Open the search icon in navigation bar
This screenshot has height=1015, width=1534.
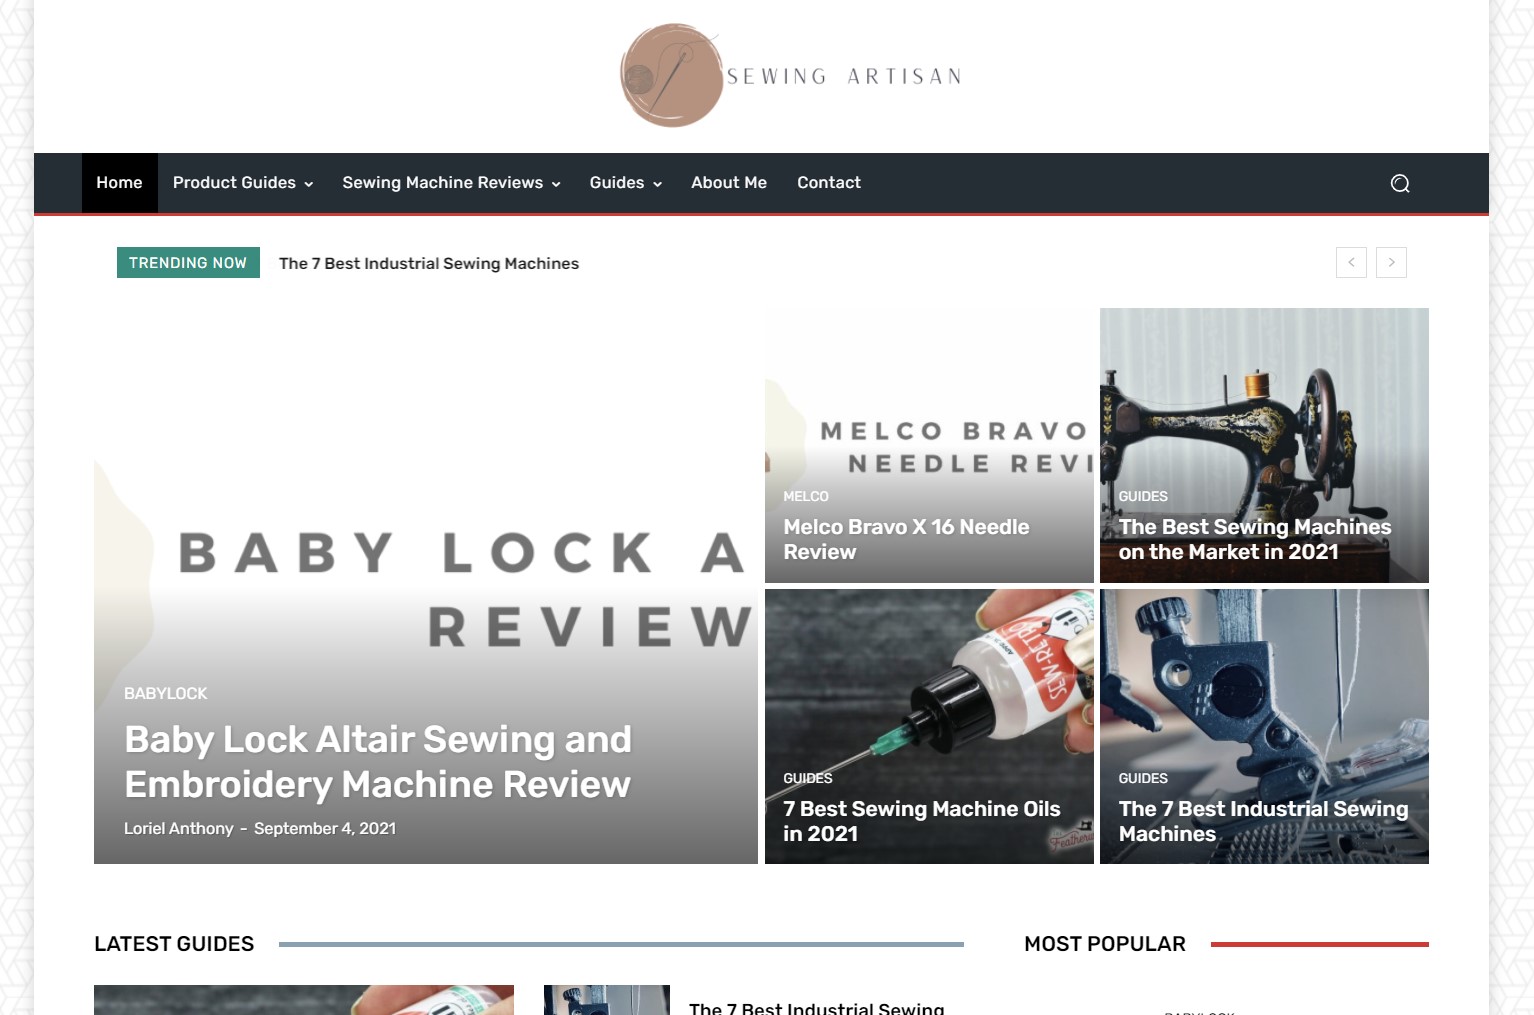click(x=1400, y=183)
